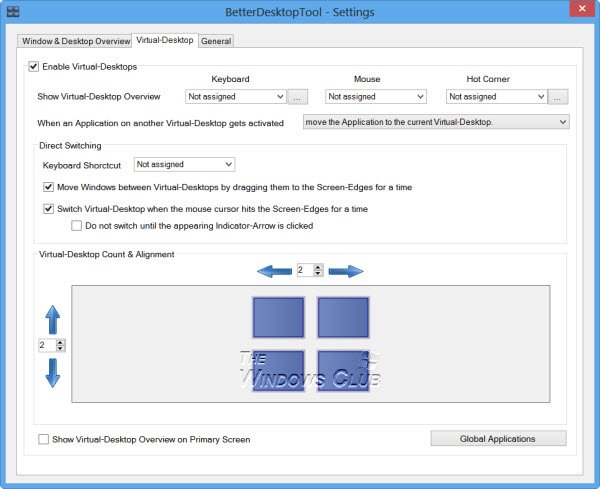The image size is (600, 489).
Task: Click the horizontal desktop count spinner
Action: (x=318, y=270)
